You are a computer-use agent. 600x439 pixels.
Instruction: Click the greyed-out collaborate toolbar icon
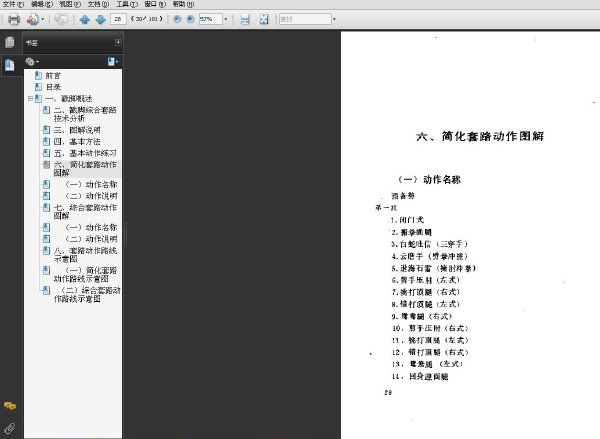pos(61,19)
